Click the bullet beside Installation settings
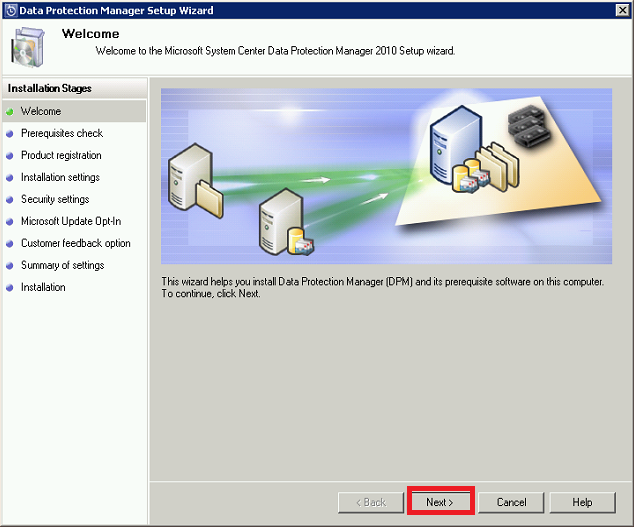 point(10,178)
